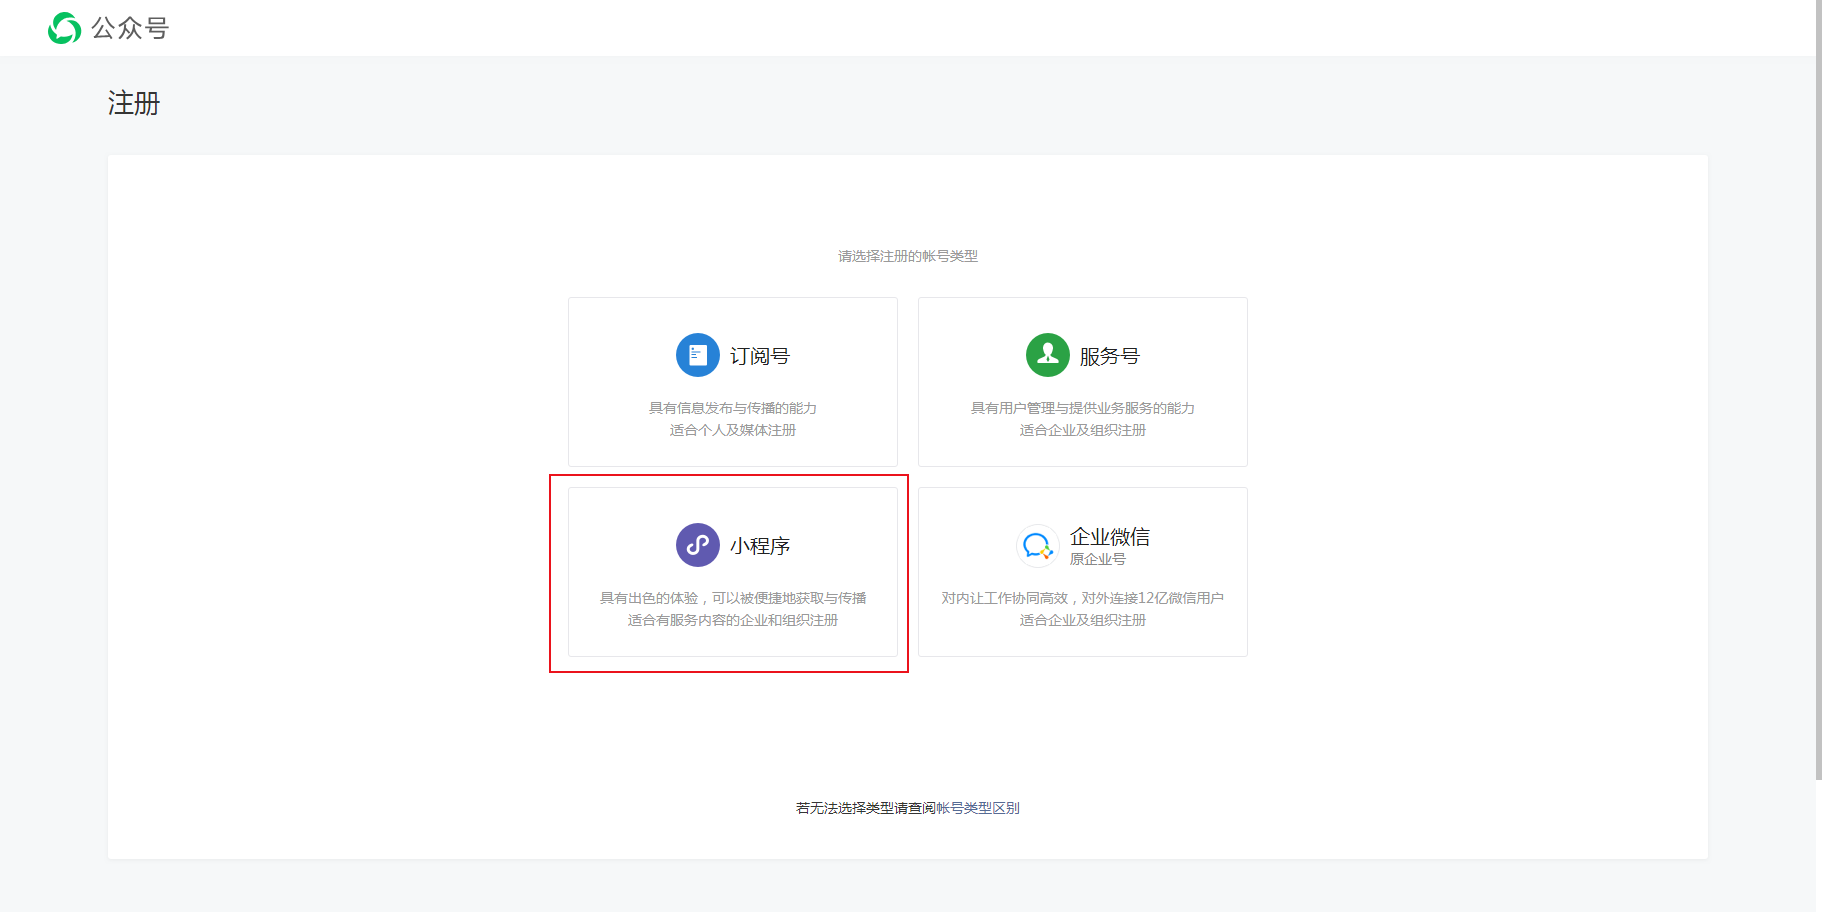Click the text 具有信息发布与传播的能力

[733, 408]
